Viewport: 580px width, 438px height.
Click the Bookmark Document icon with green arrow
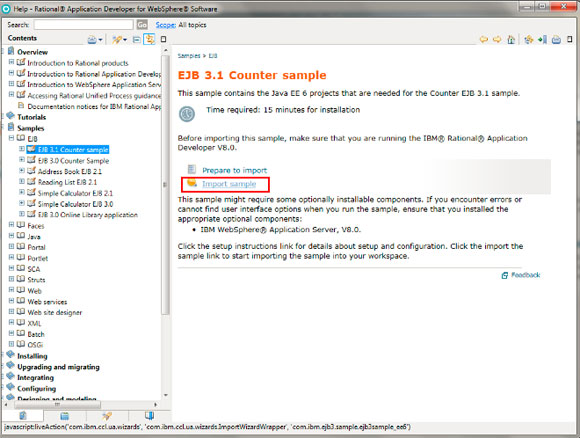[543, 39]
